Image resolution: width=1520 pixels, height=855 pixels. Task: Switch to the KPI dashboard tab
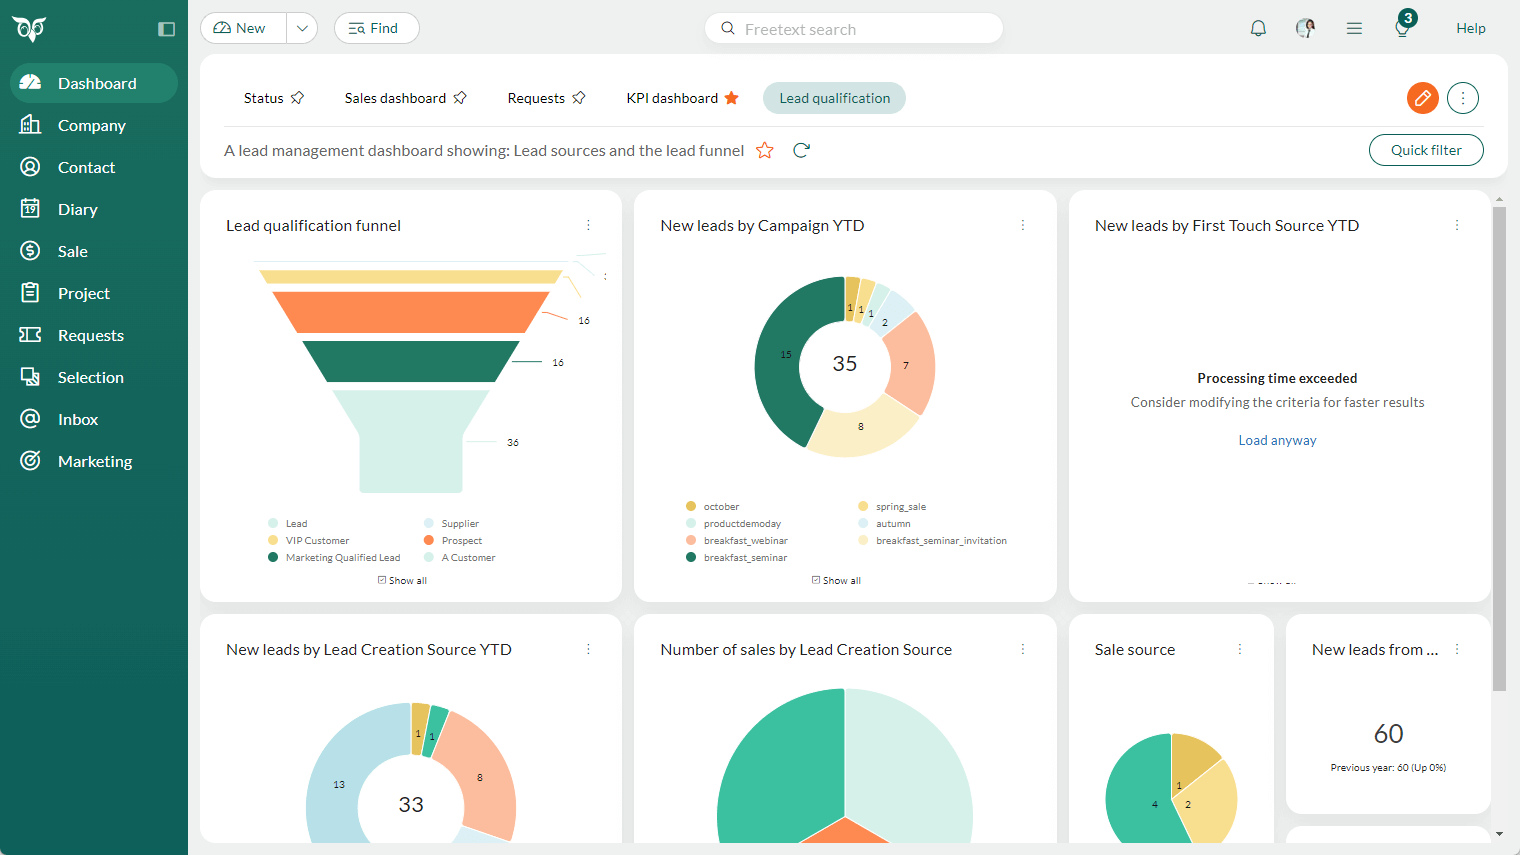pyautogui.click(x=672, y=98)
